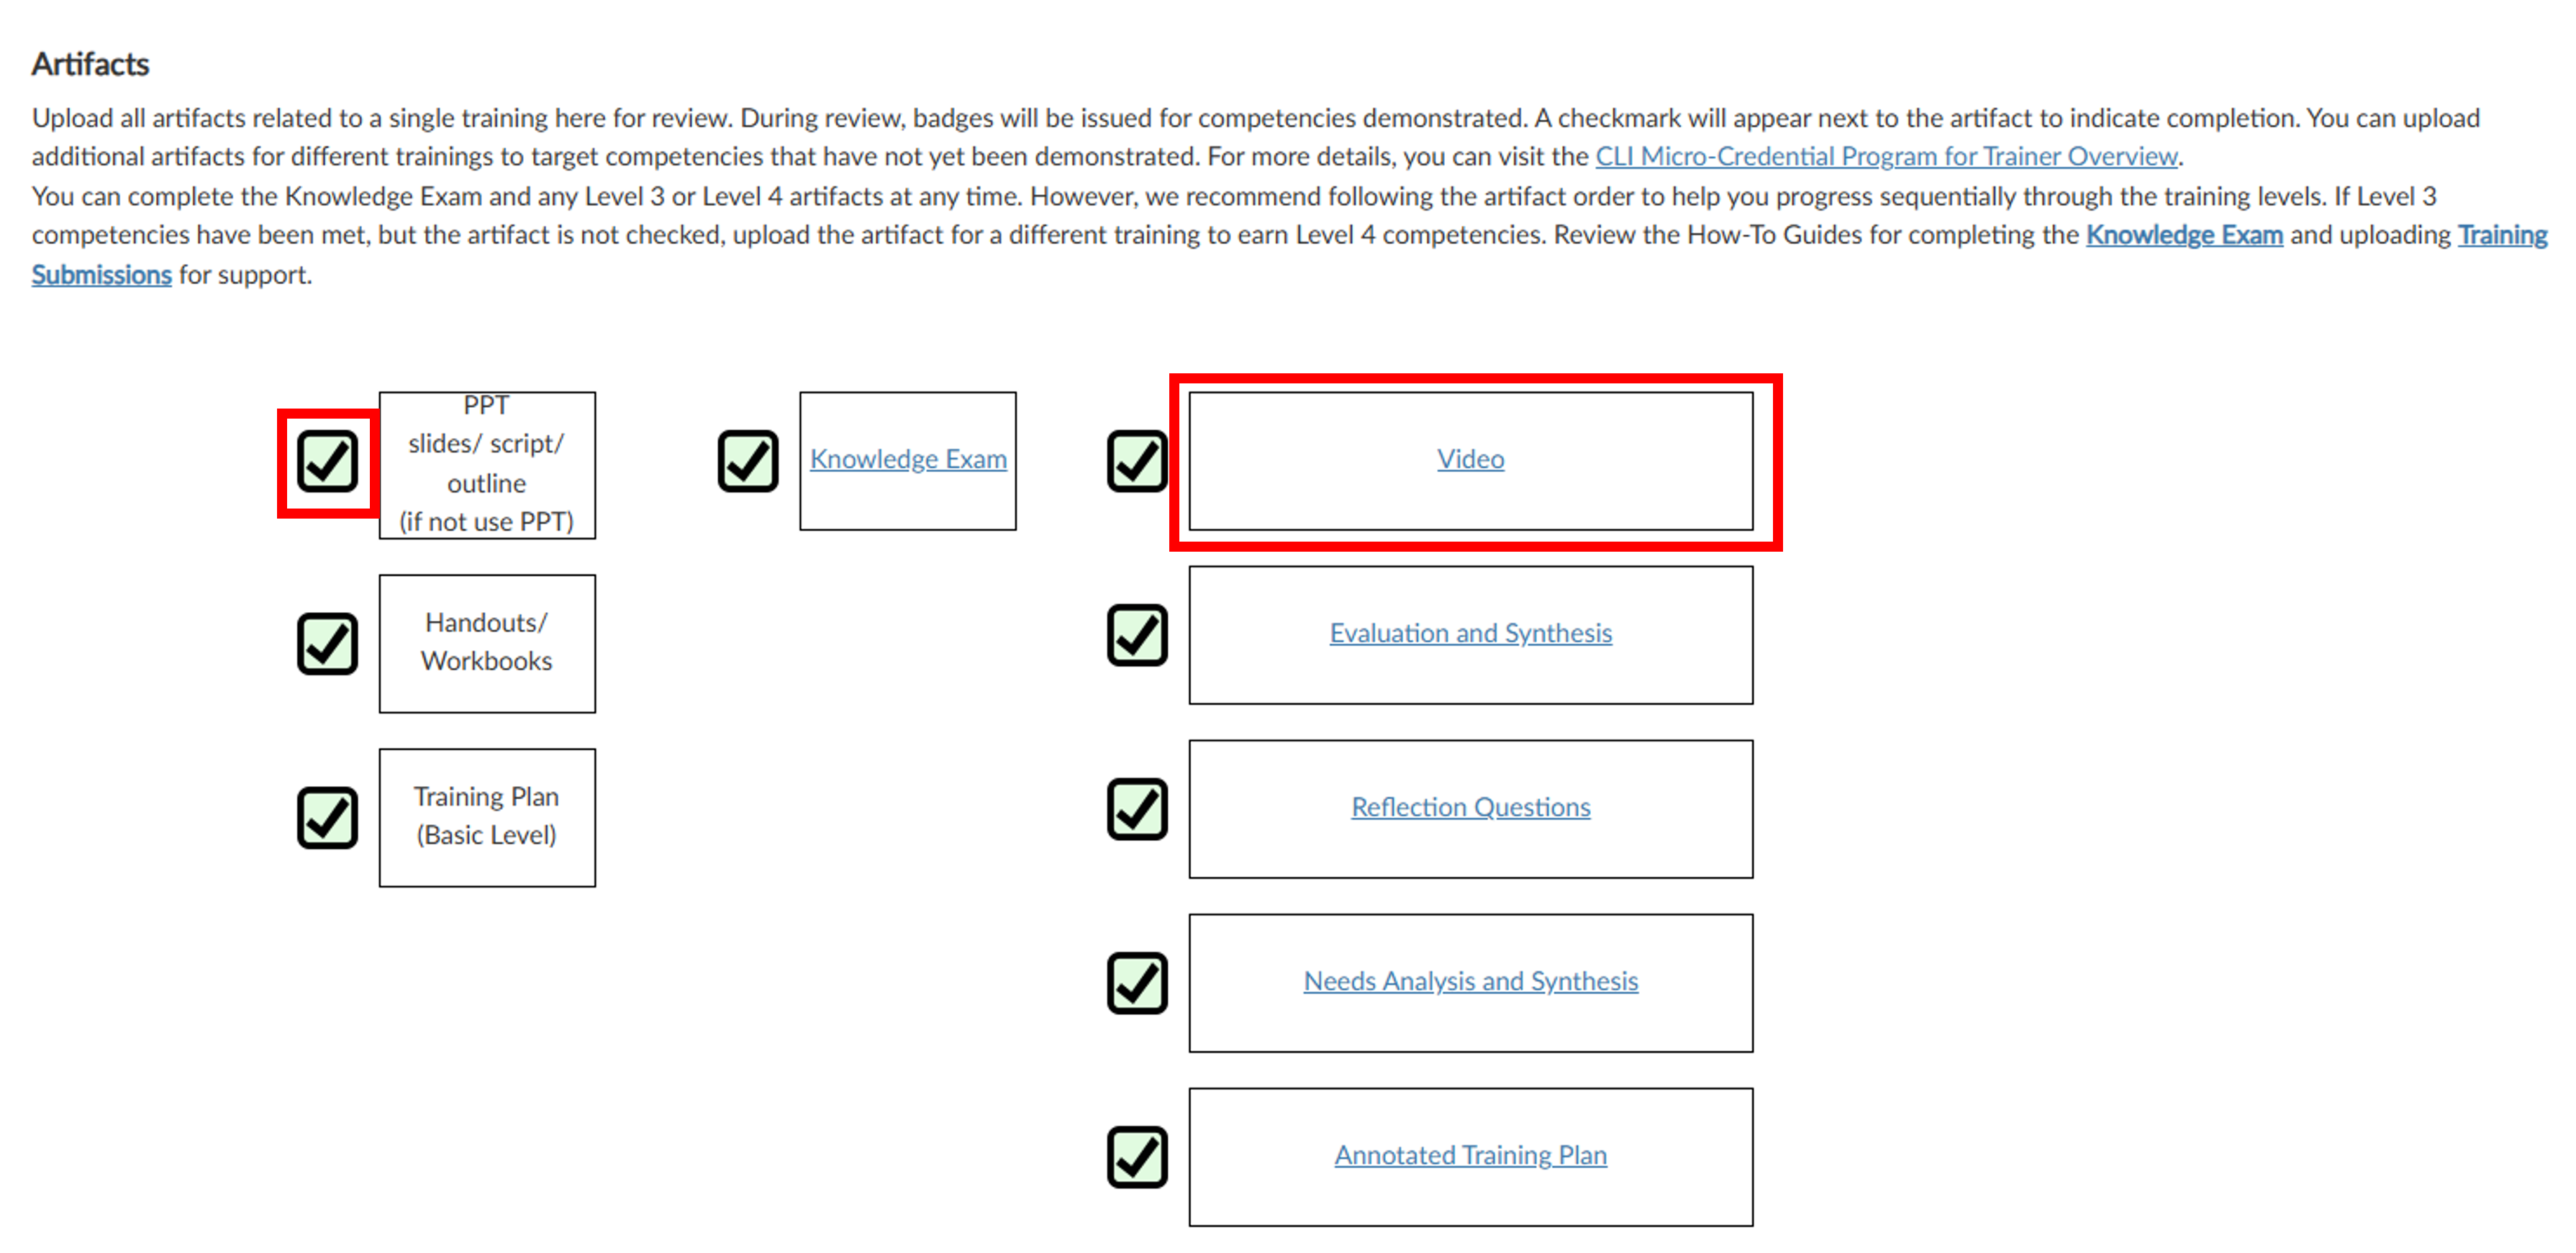Open the Knowledge Exam How-To Guide link

2184,235
